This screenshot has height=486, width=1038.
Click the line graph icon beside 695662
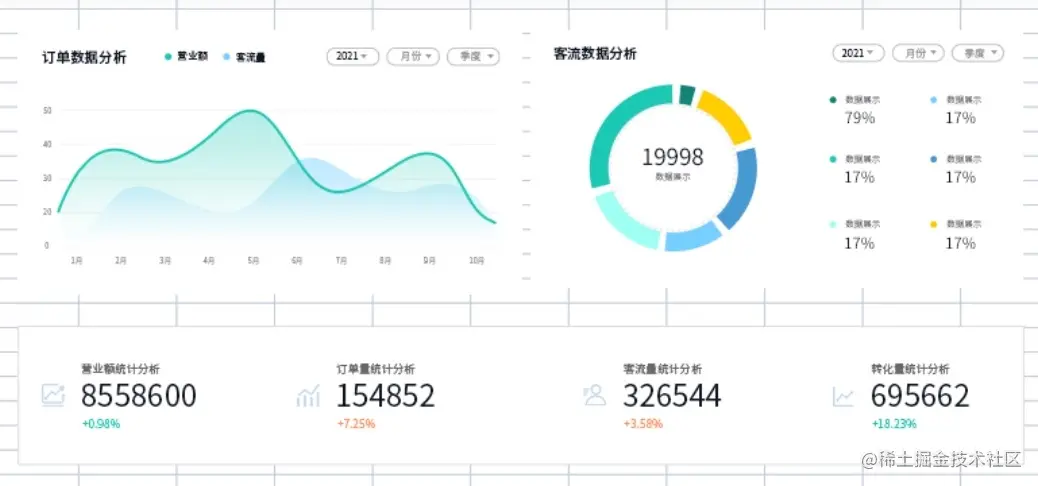(843, 397)
